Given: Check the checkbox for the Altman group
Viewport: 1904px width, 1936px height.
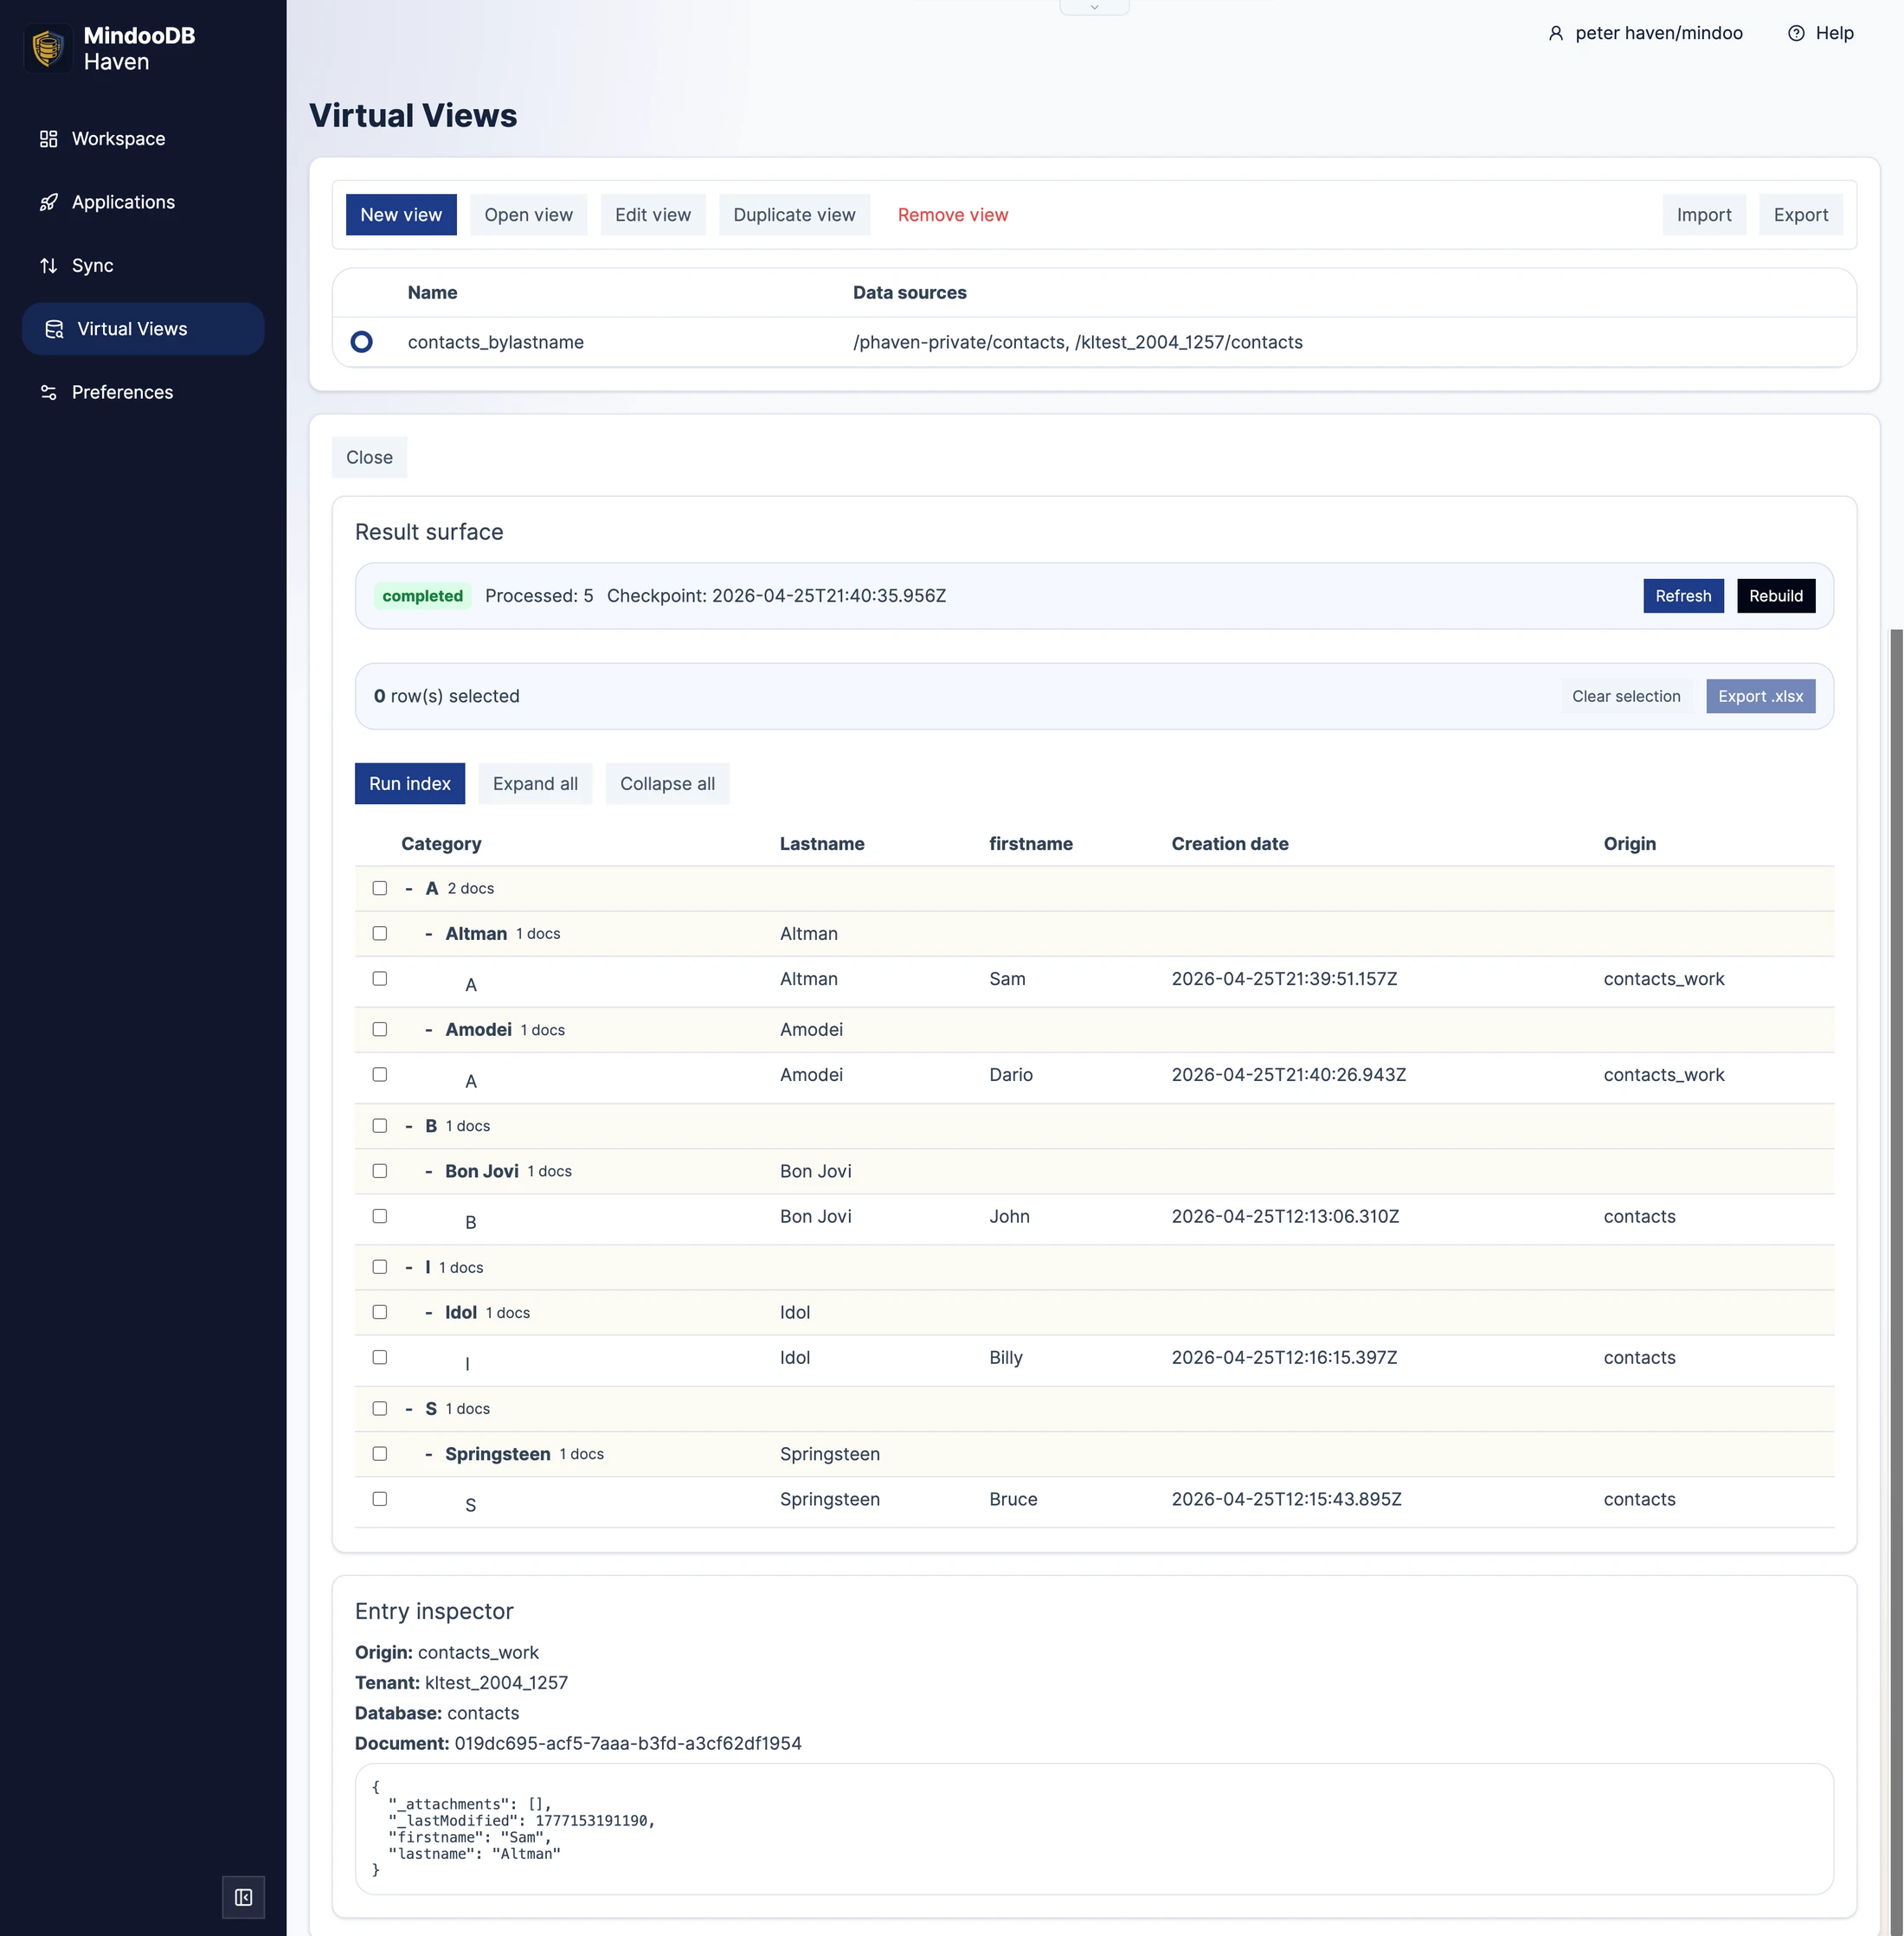Looking at the screenshot, I should click(379, 933).
